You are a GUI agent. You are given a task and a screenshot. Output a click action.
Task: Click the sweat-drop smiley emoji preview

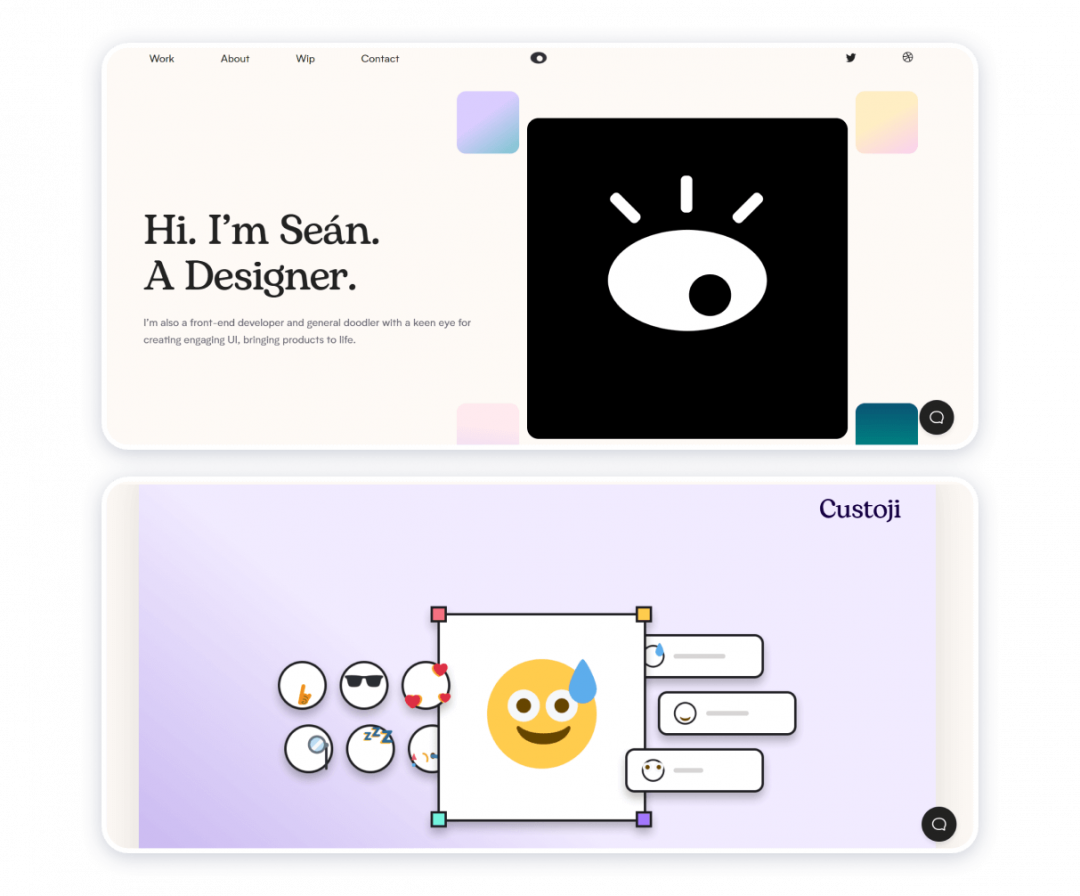tap(540, 710)
